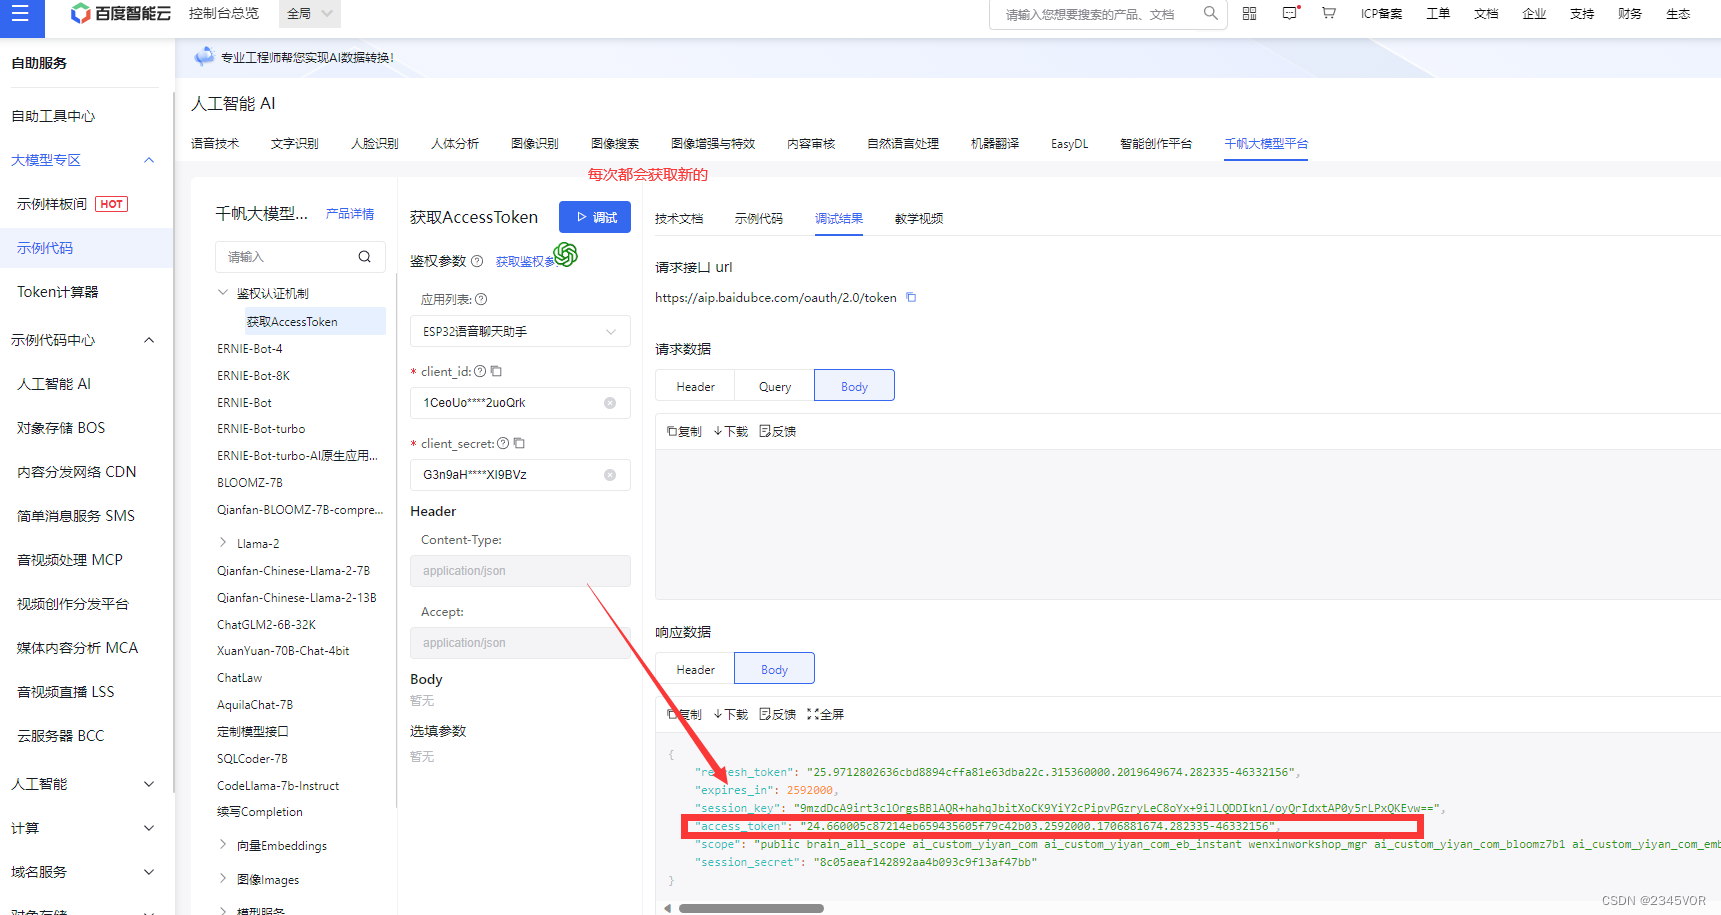
Task: Open the 全局 region dropdown
Action: (x=309, y=14)
